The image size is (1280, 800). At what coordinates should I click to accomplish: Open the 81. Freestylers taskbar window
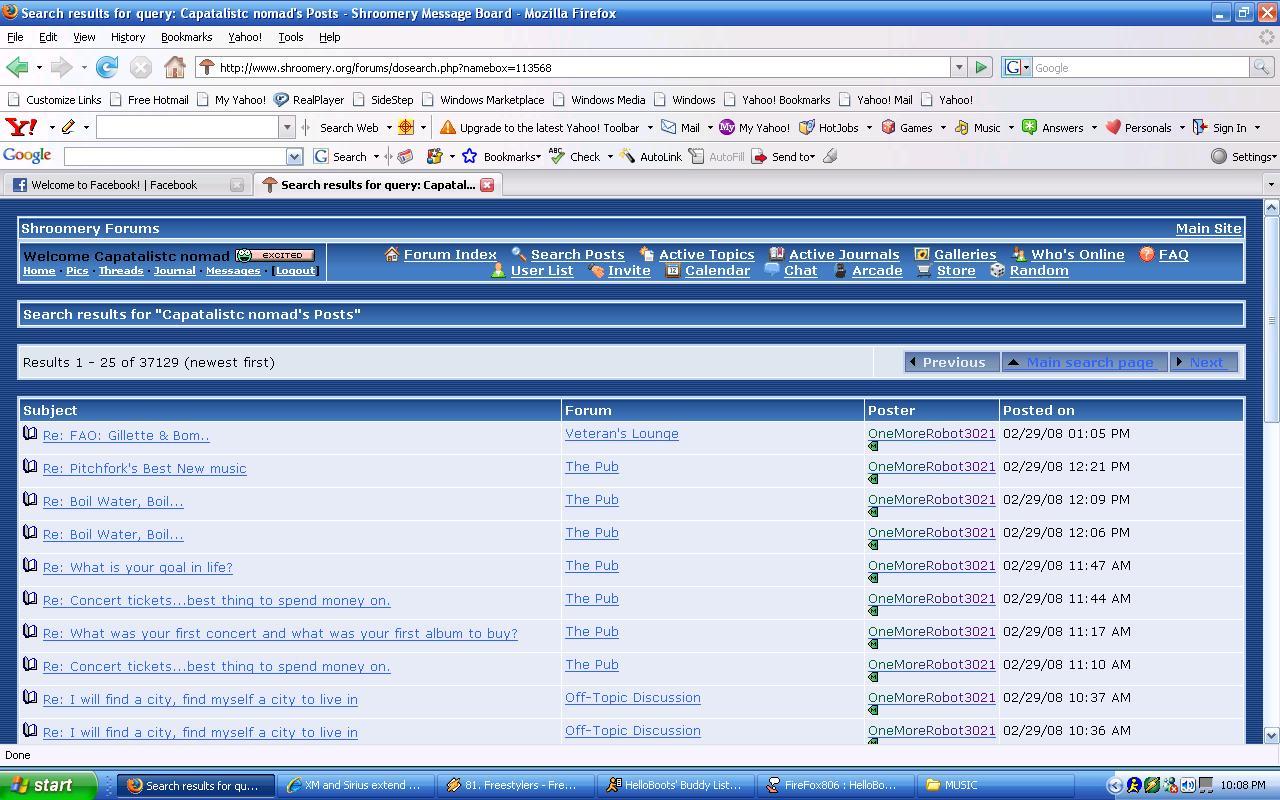click(518, 785)
